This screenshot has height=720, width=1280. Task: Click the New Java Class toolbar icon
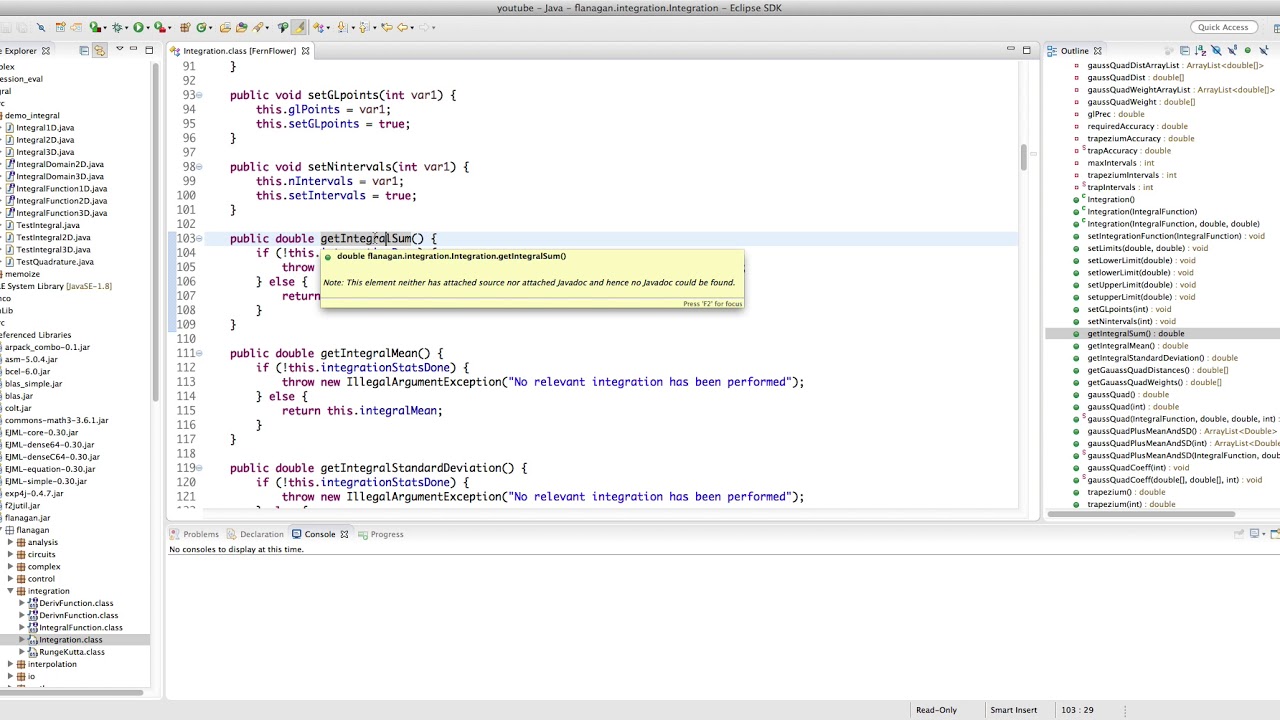coord(200,28)
